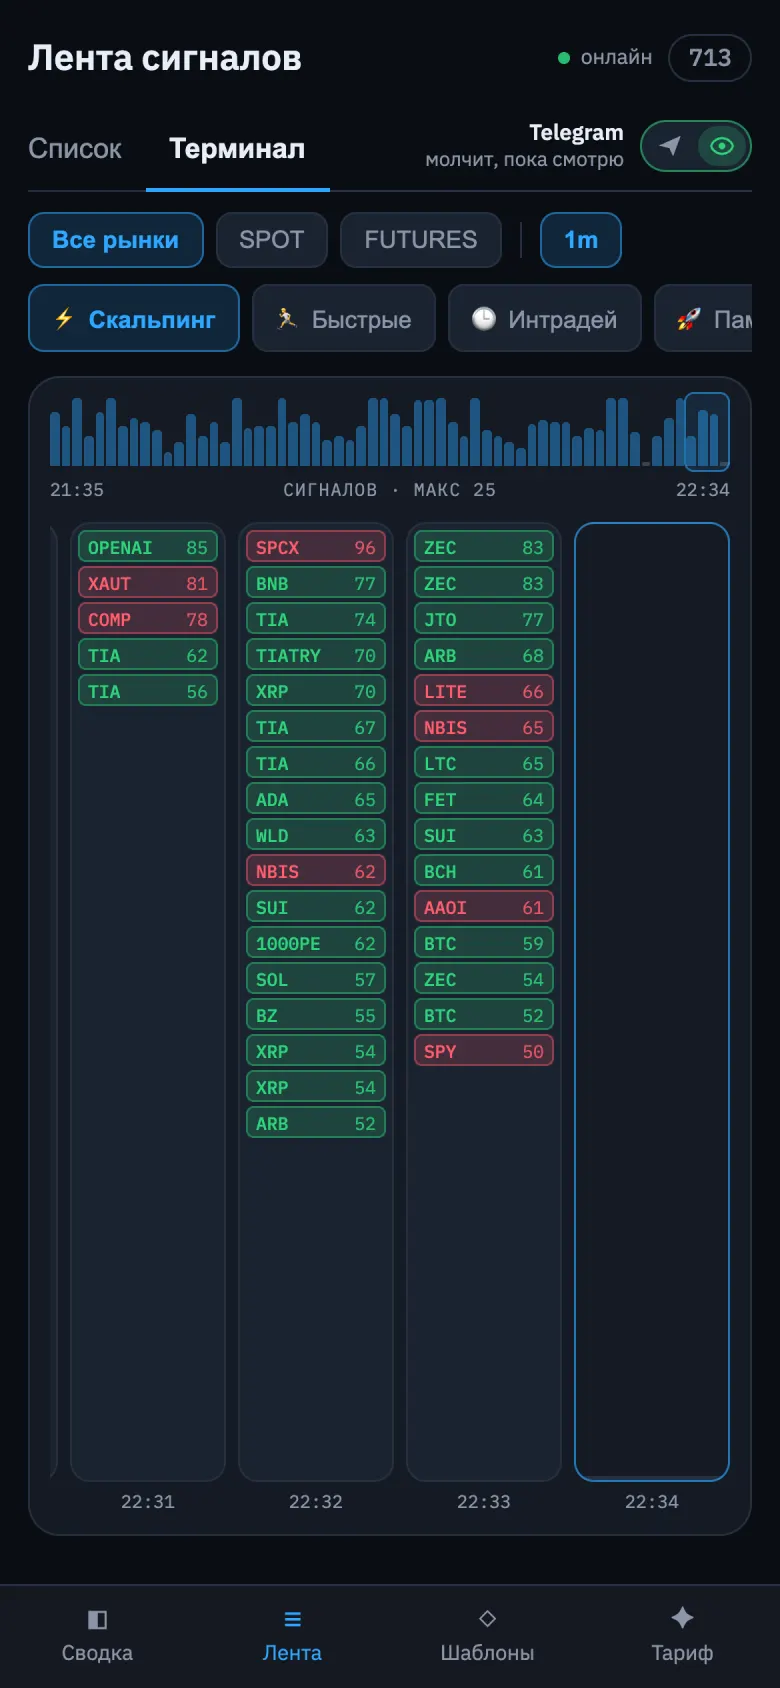Open the ARB 68 signal
The image size is (780, 1688).
[x=484, y=655]
